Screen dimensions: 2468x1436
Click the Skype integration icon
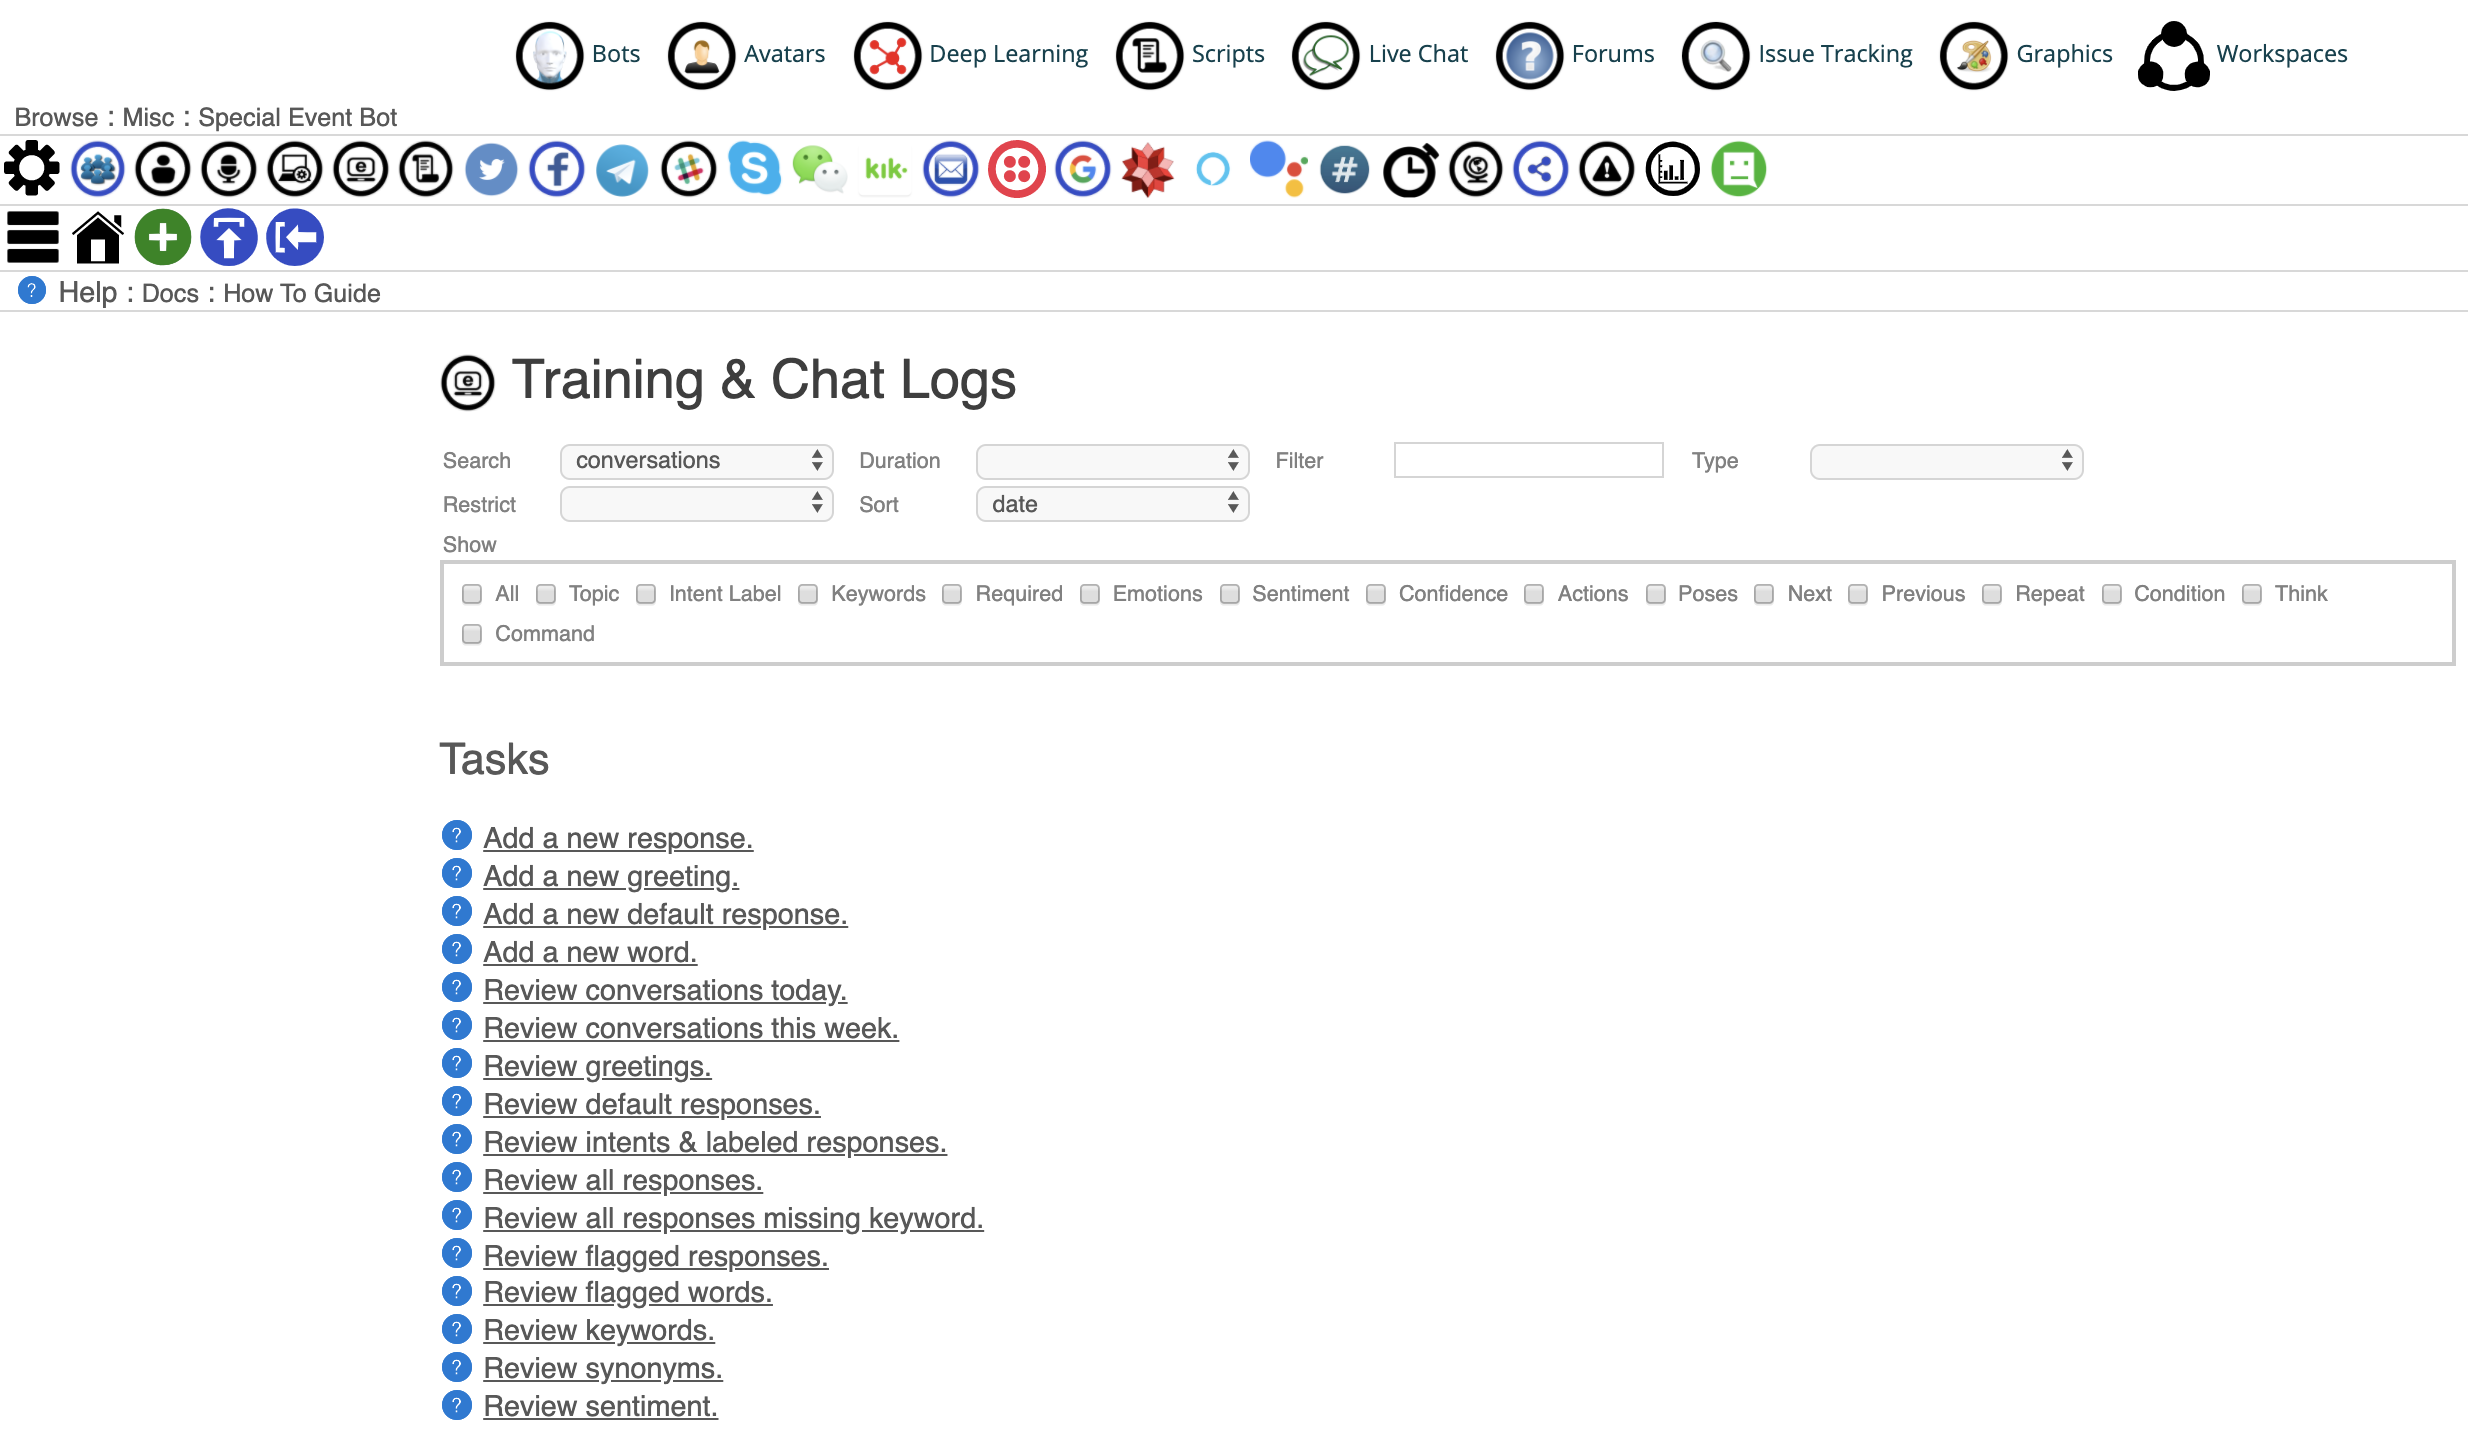point(754,169)
